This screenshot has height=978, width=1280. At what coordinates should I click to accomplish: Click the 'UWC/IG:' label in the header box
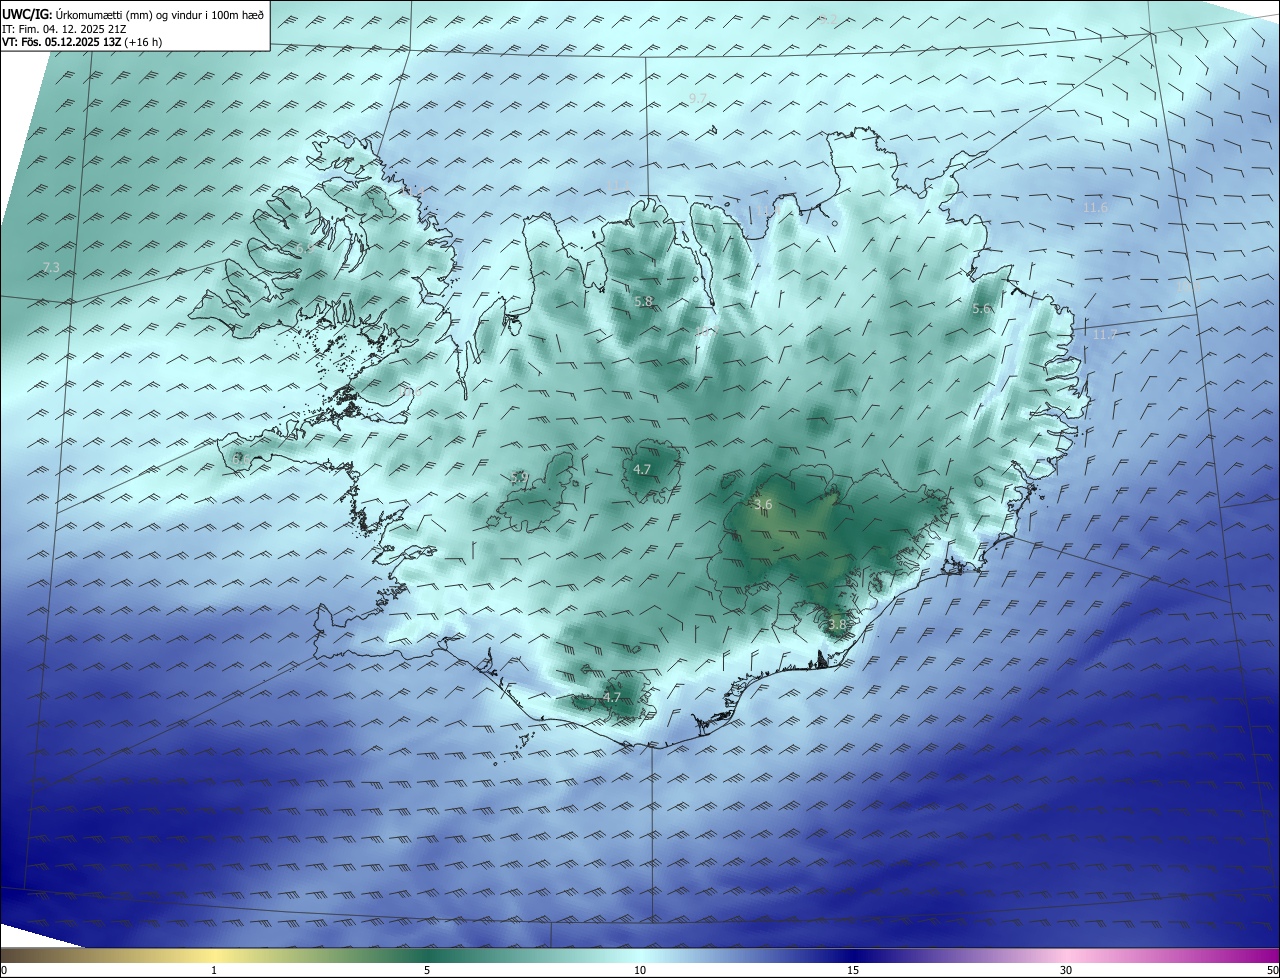pyautogui.click(x=27, y=15)
